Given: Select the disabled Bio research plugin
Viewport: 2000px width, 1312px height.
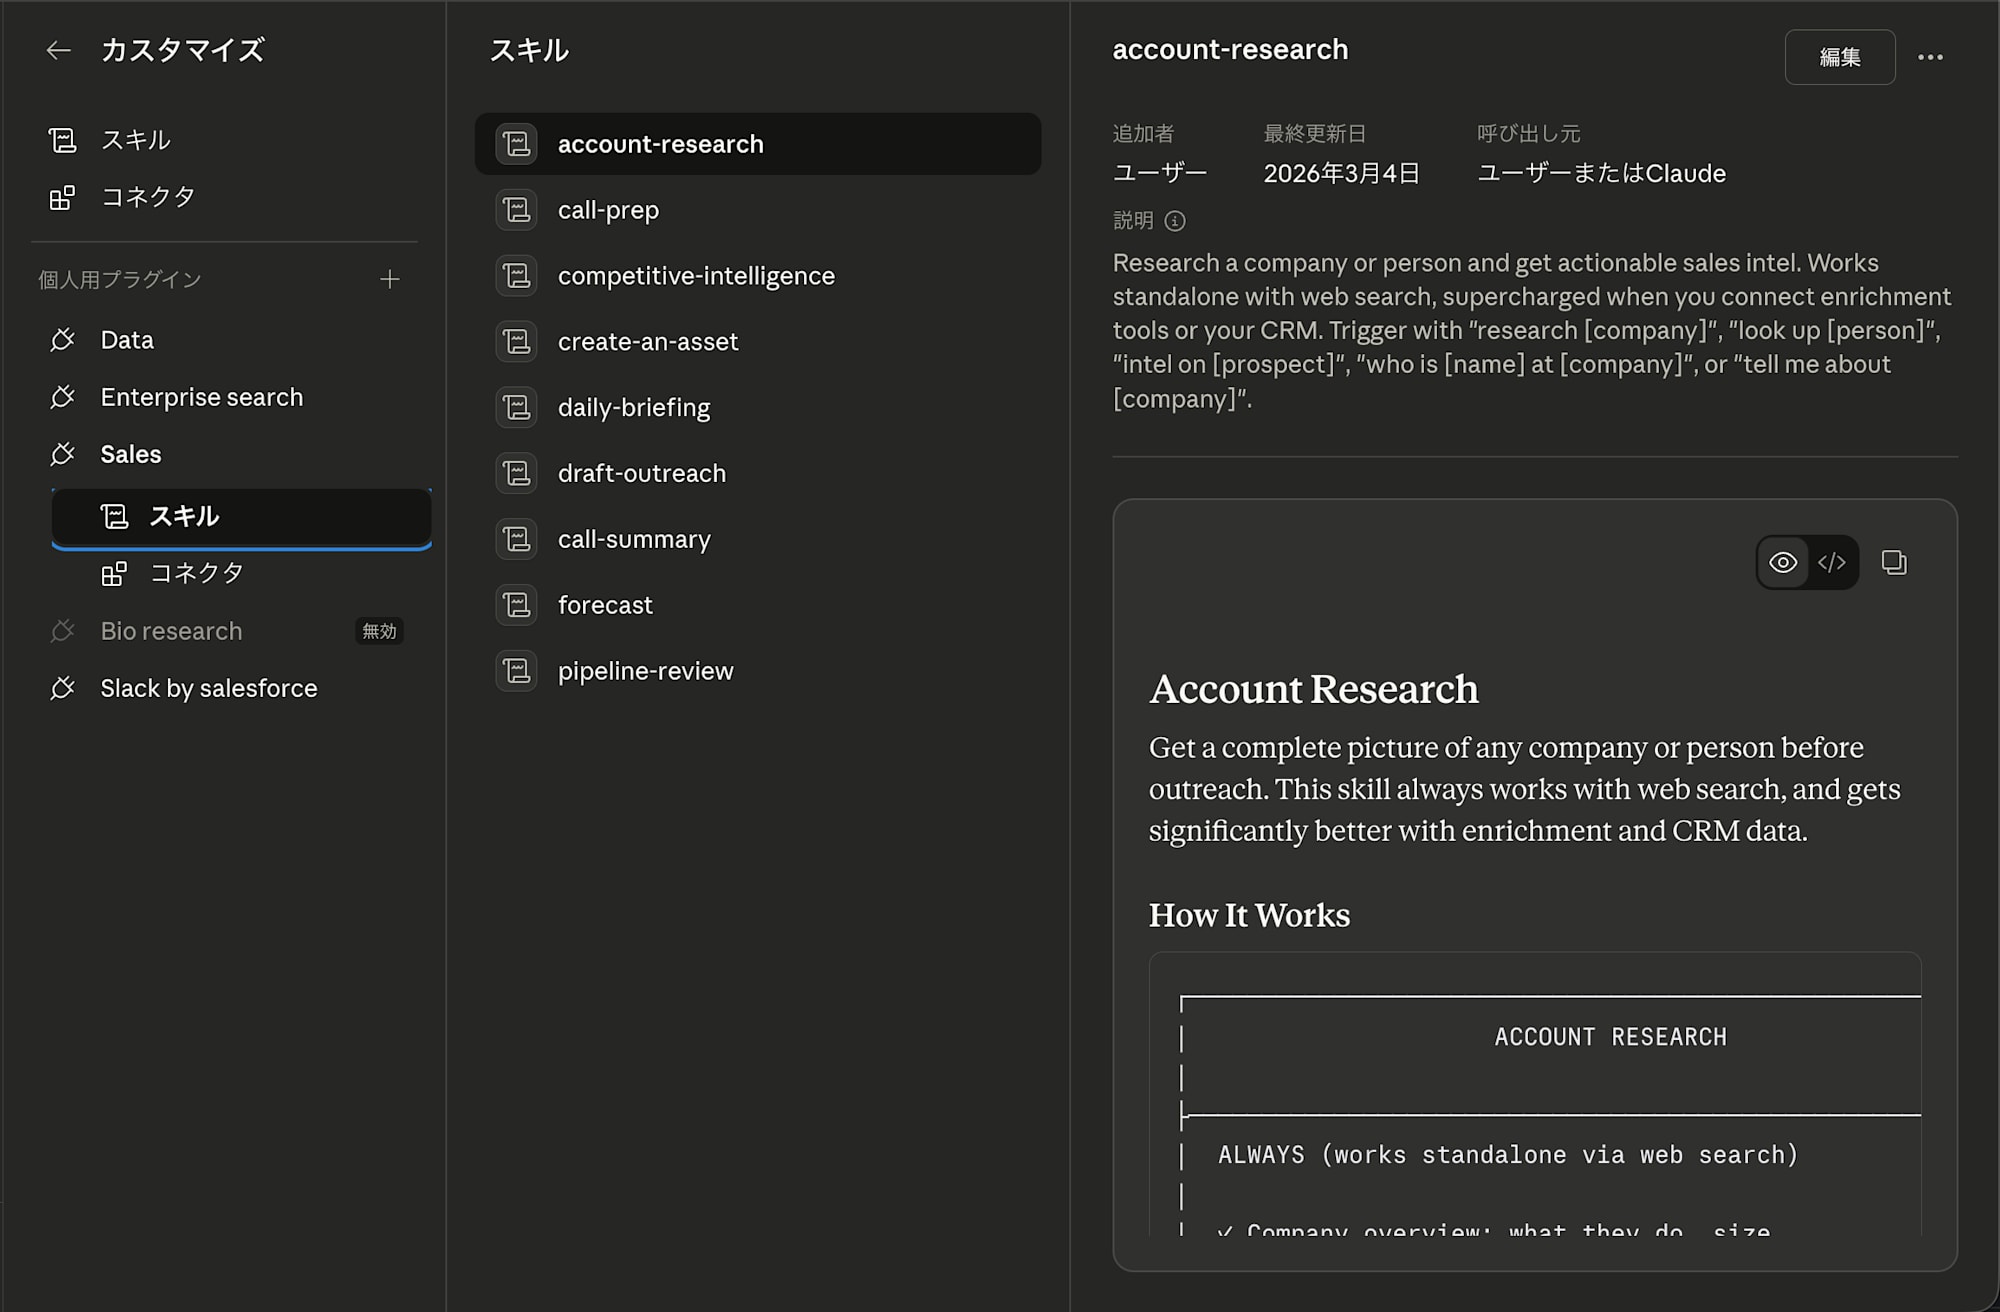Looking at the screenshot, I should click(x=171, y=631).
